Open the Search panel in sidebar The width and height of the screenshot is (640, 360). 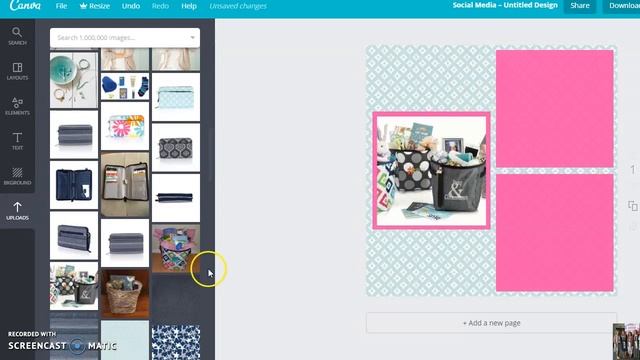click(17, 36)
